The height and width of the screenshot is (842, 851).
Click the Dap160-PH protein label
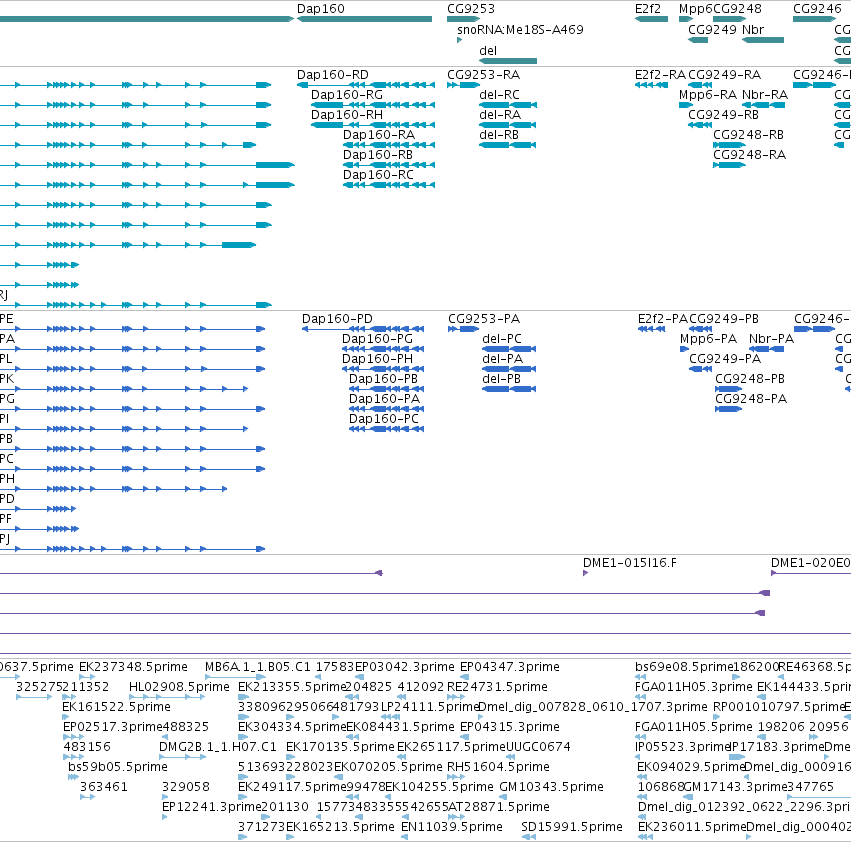377,359
